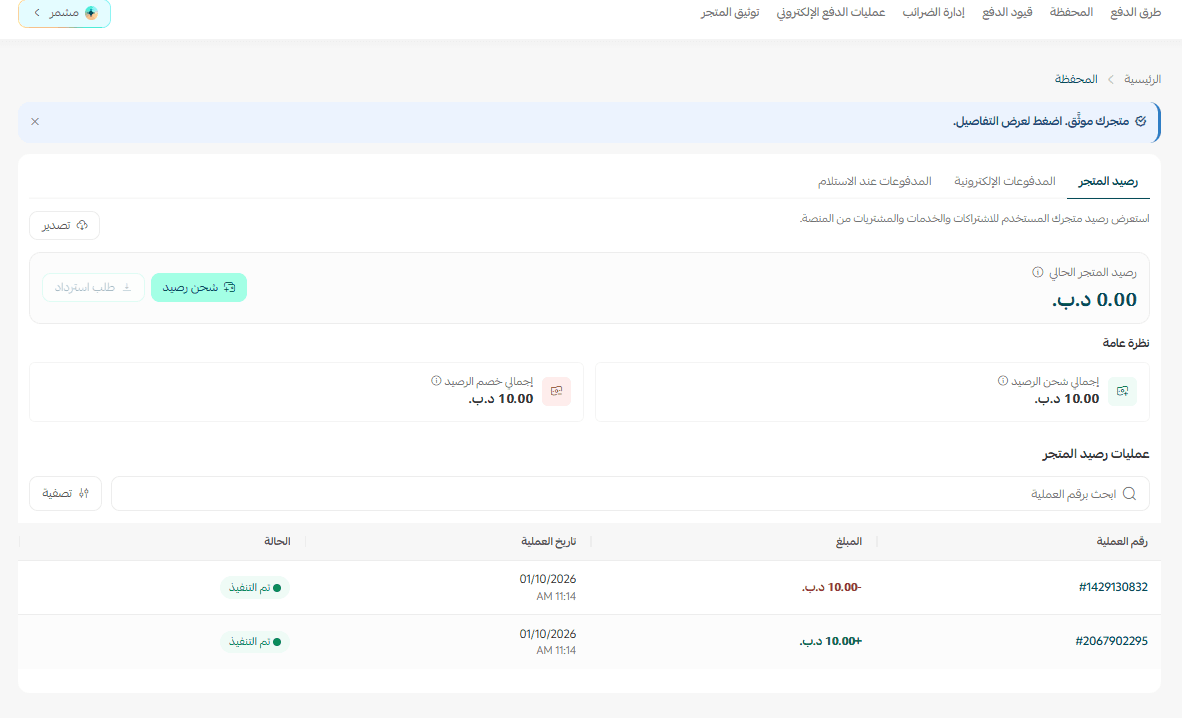Click info icon beside رصيد المتجر الحالي
The width and height of the screenshot is (1182, 718).
1037,272
